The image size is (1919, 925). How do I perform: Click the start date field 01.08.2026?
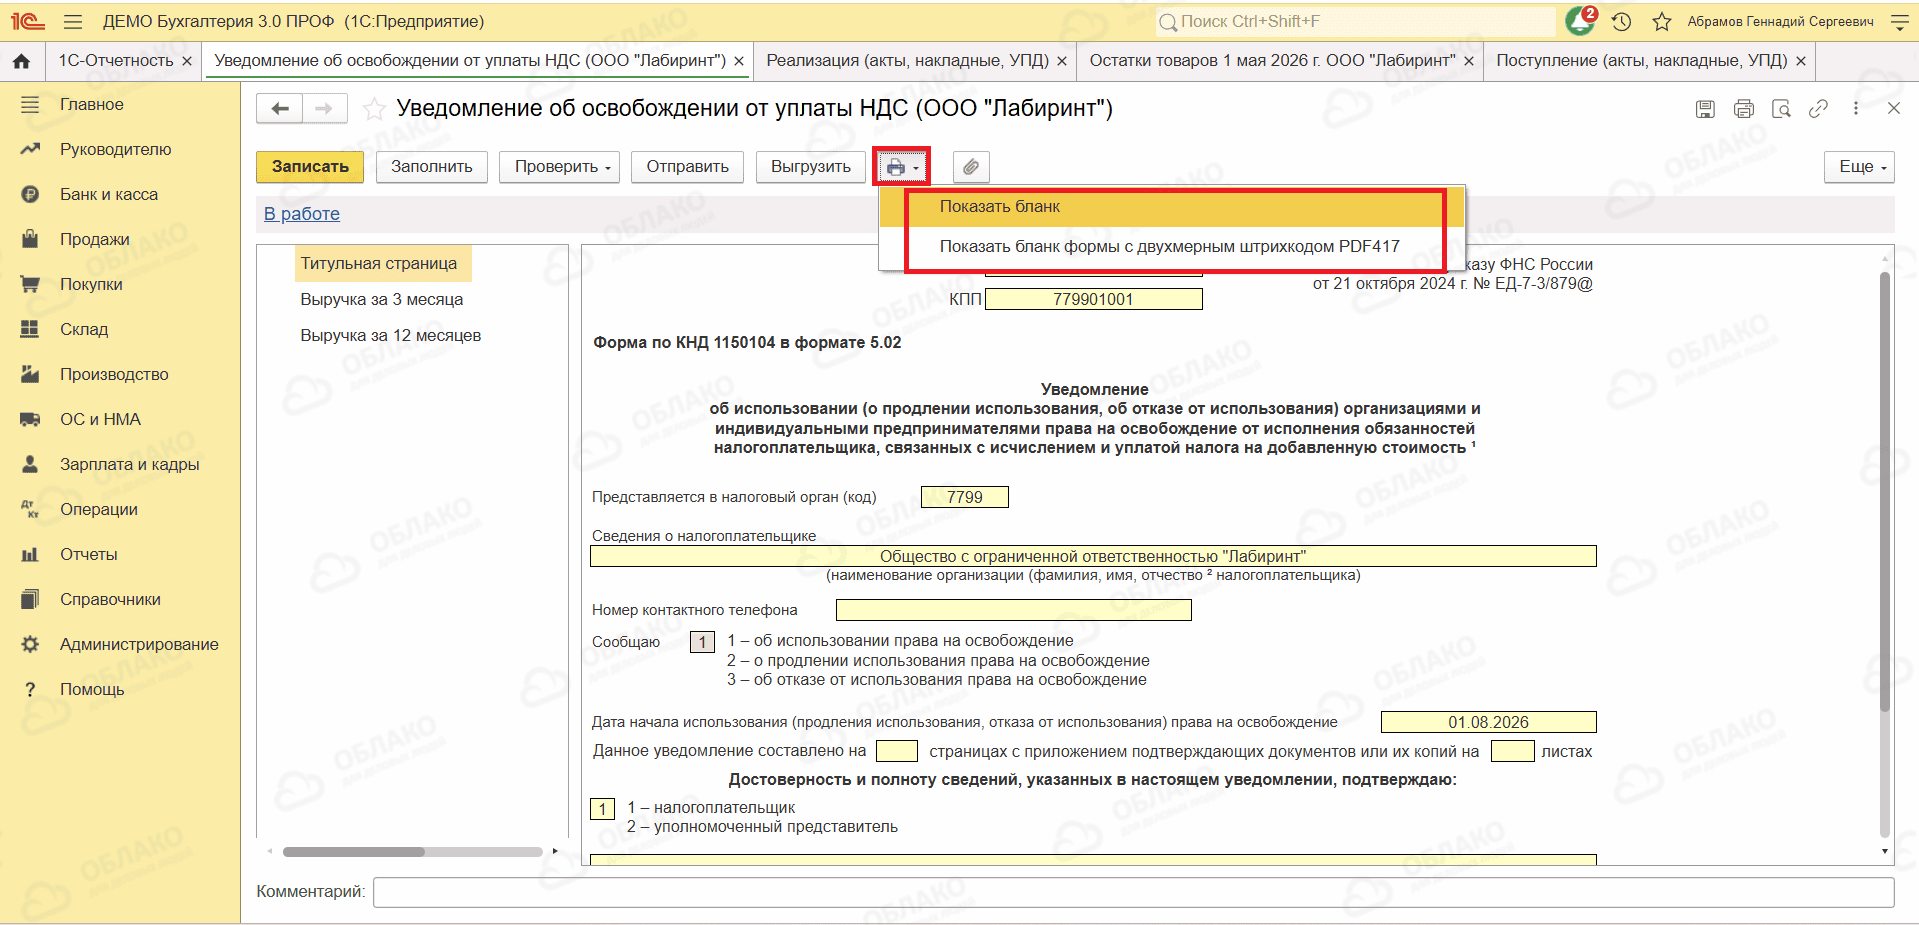1489,722
